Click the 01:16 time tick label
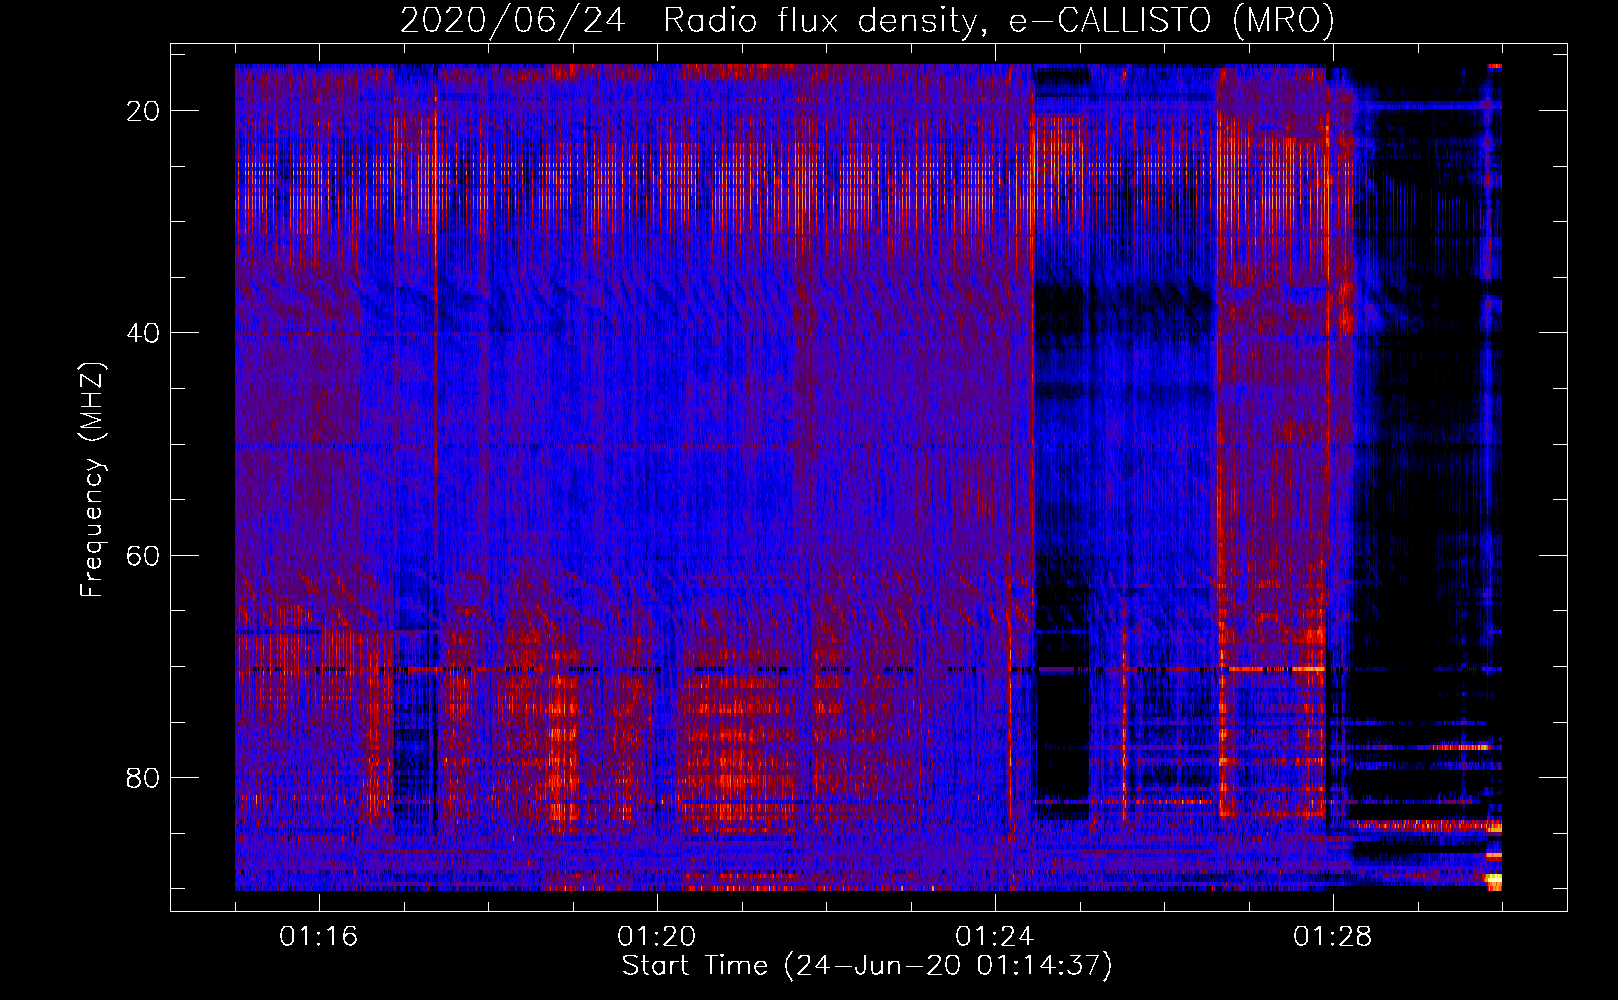 coord(319,937)
